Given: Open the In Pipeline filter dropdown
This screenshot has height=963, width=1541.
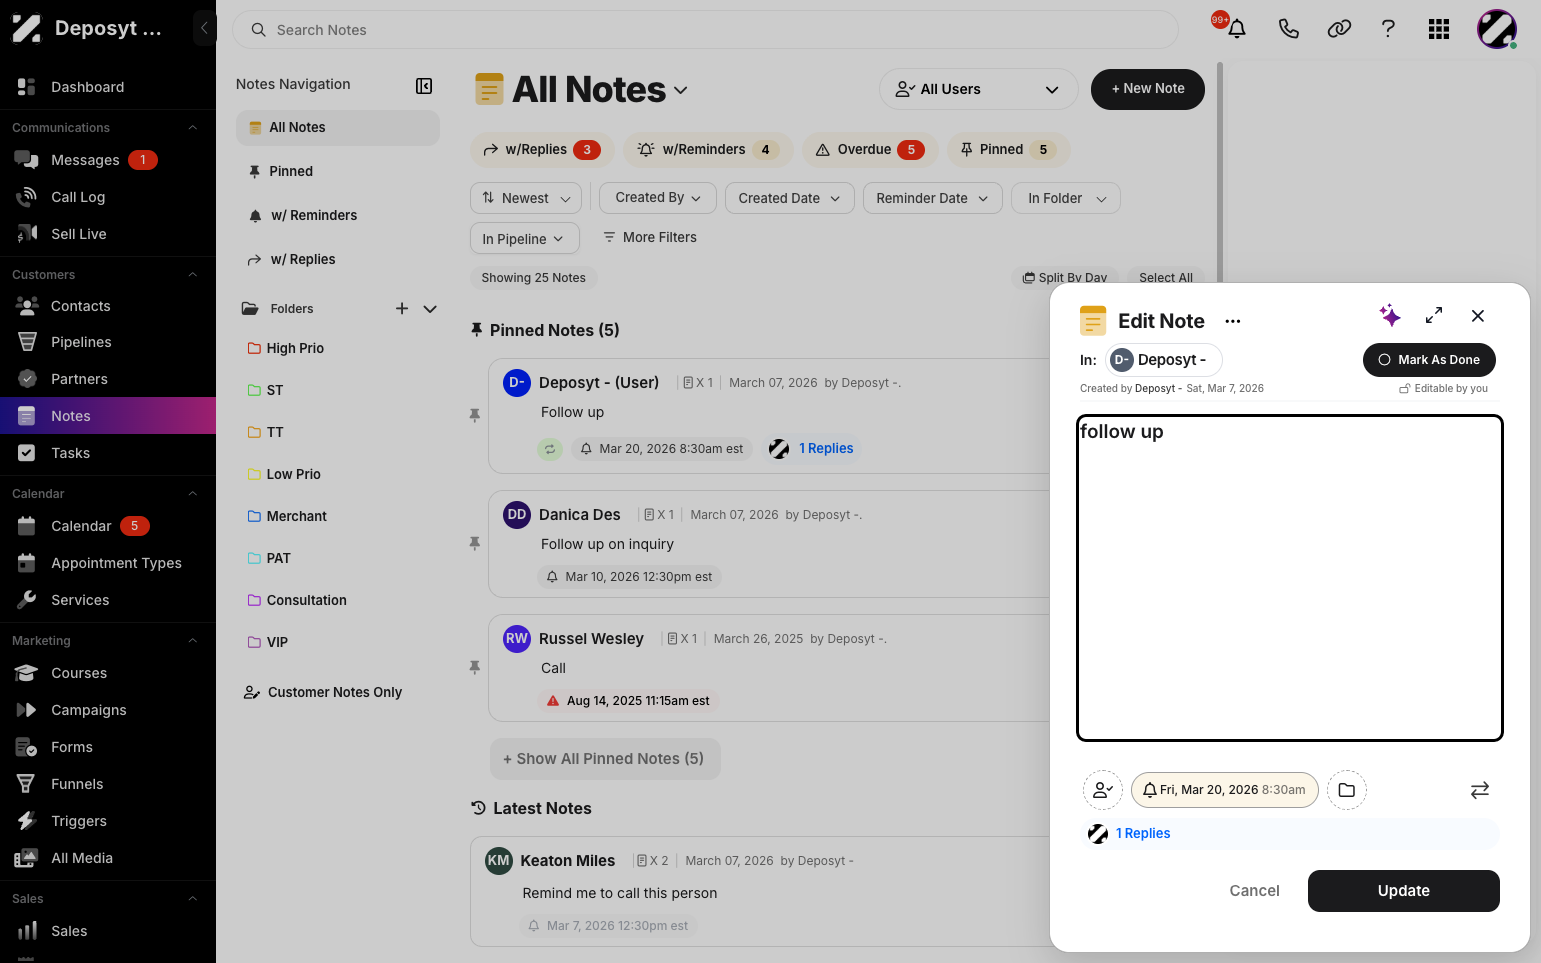Looking at the screenshot, I should point(523,239).
